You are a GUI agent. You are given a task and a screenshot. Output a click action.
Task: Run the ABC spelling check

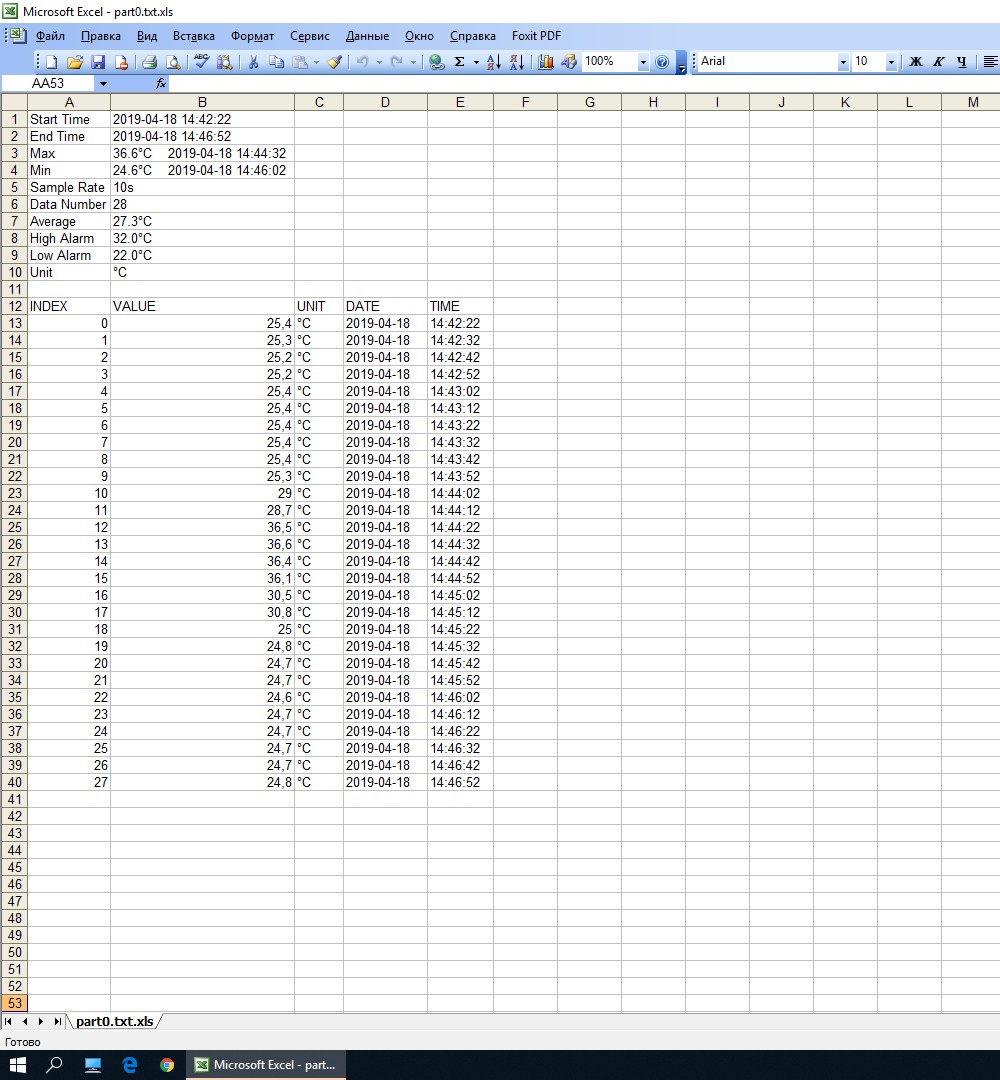click(201, 62)
